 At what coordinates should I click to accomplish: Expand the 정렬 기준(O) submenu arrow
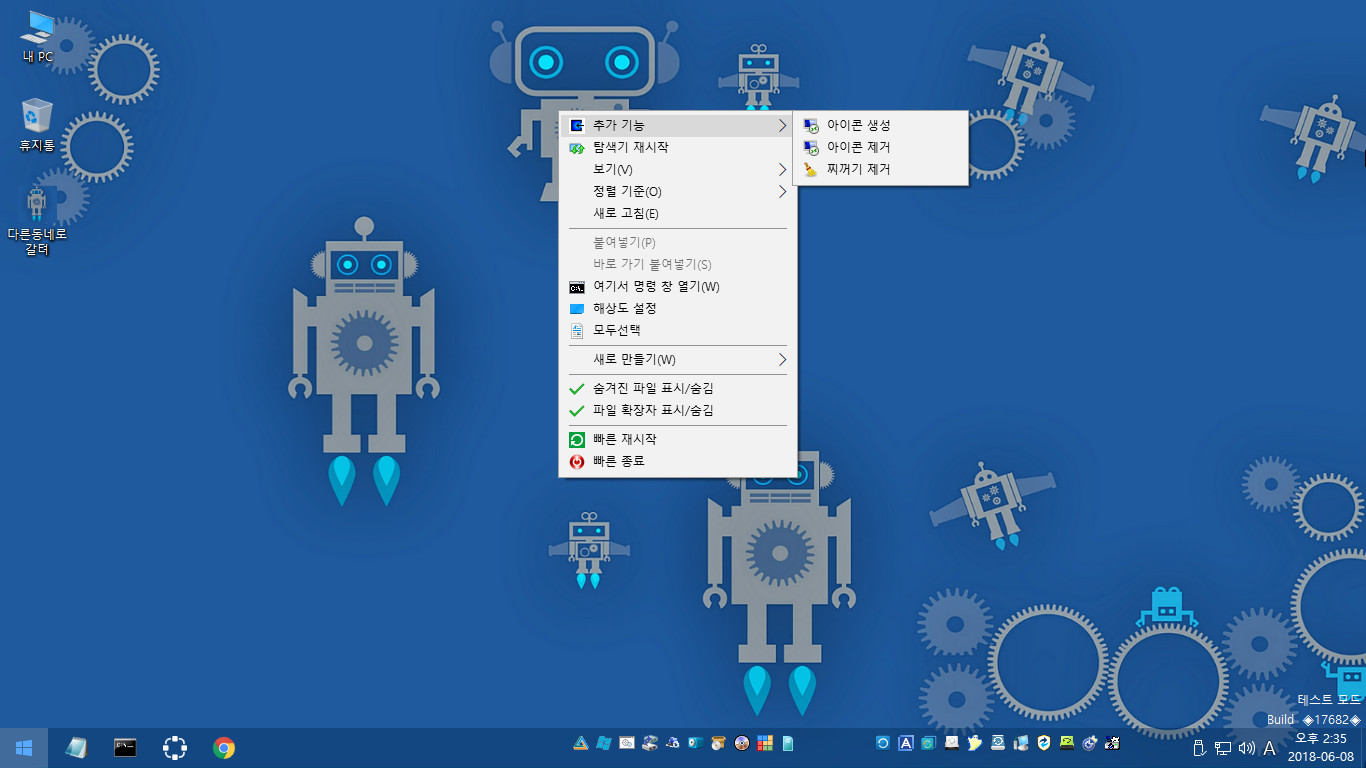coord(782,191)
